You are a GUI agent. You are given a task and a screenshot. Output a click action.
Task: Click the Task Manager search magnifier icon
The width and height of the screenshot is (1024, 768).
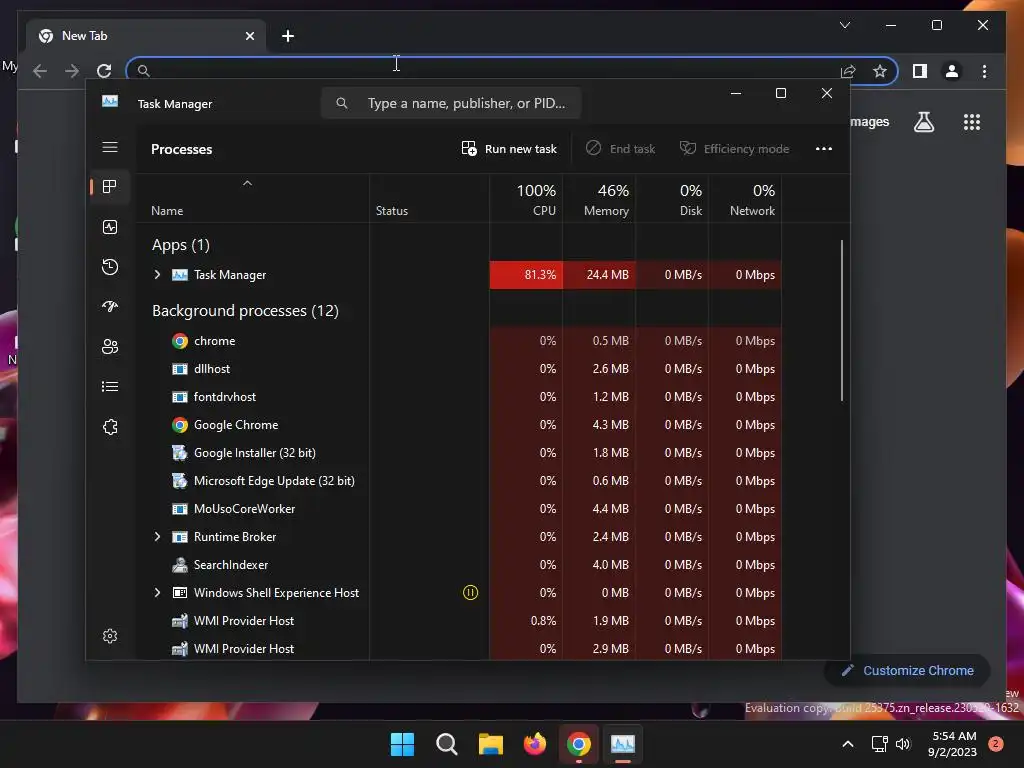(342, 103)
